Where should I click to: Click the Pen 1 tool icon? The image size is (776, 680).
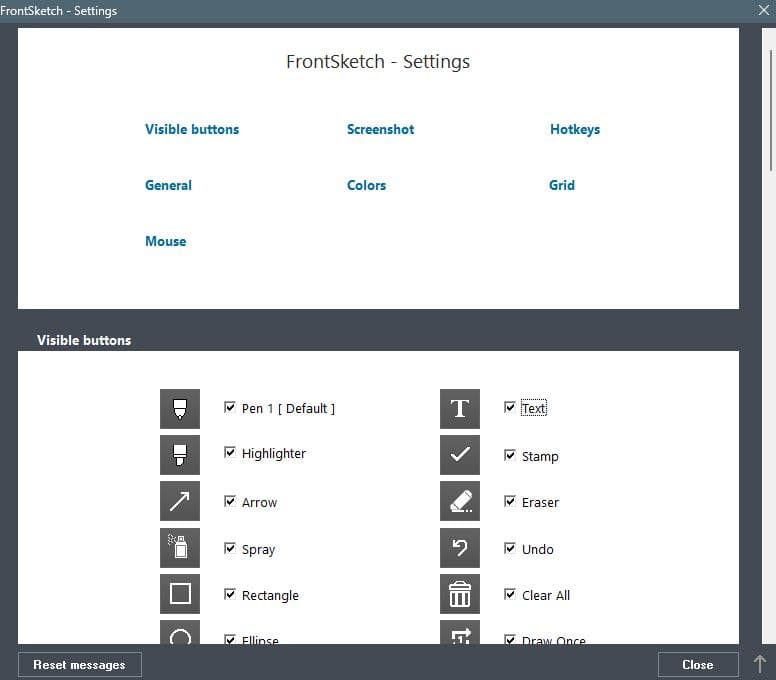point(180,409)
